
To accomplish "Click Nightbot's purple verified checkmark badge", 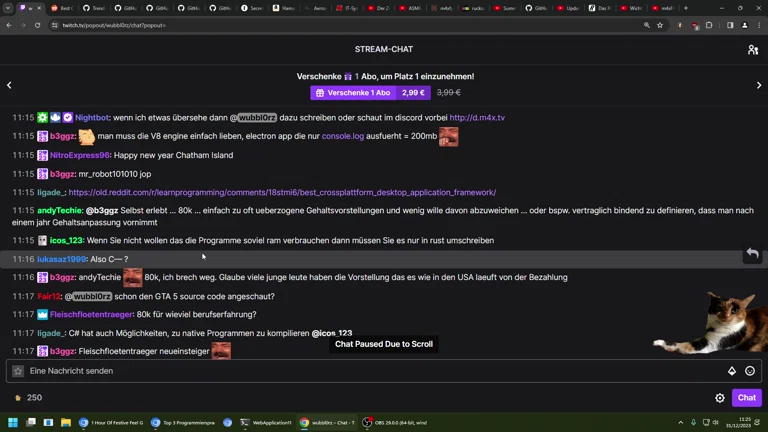I will click(x=68, y=118).
